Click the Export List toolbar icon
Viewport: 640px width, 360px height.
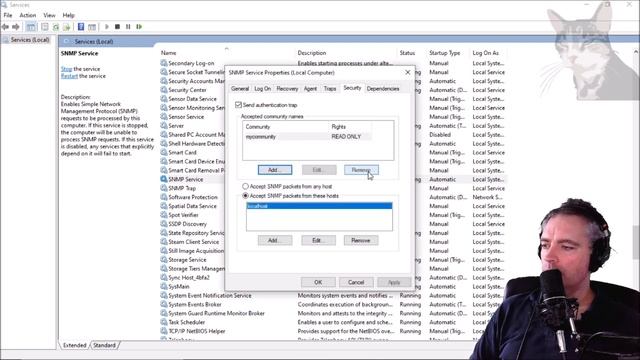(67, 27)
